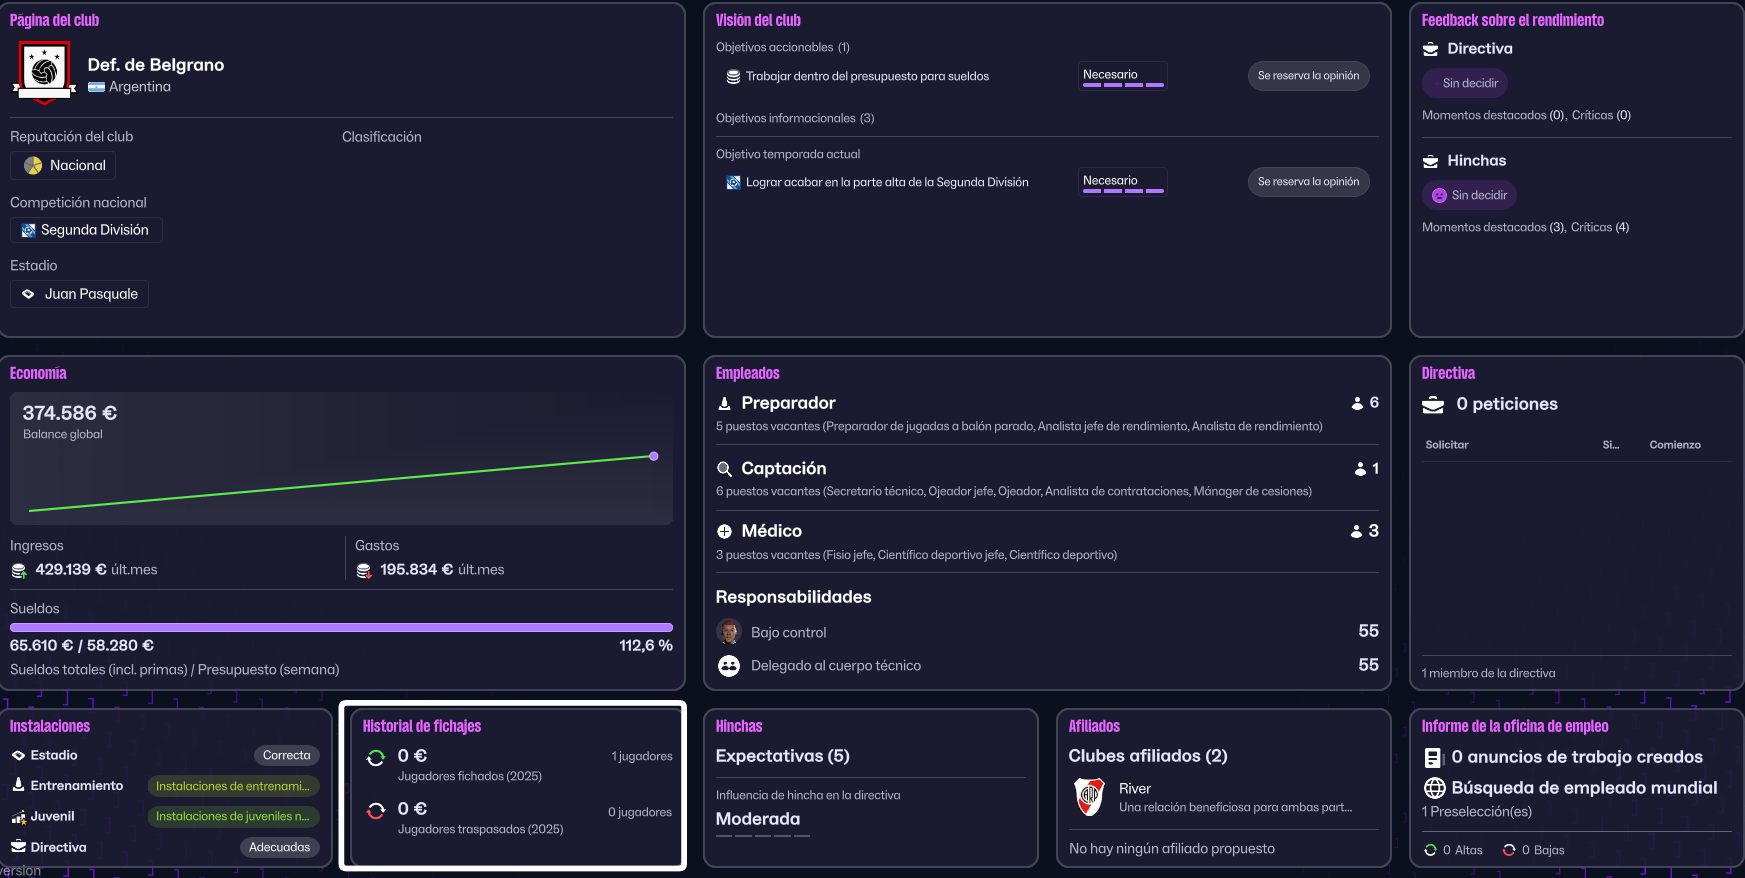Click the Ingresos coins icon

point(19,570)
